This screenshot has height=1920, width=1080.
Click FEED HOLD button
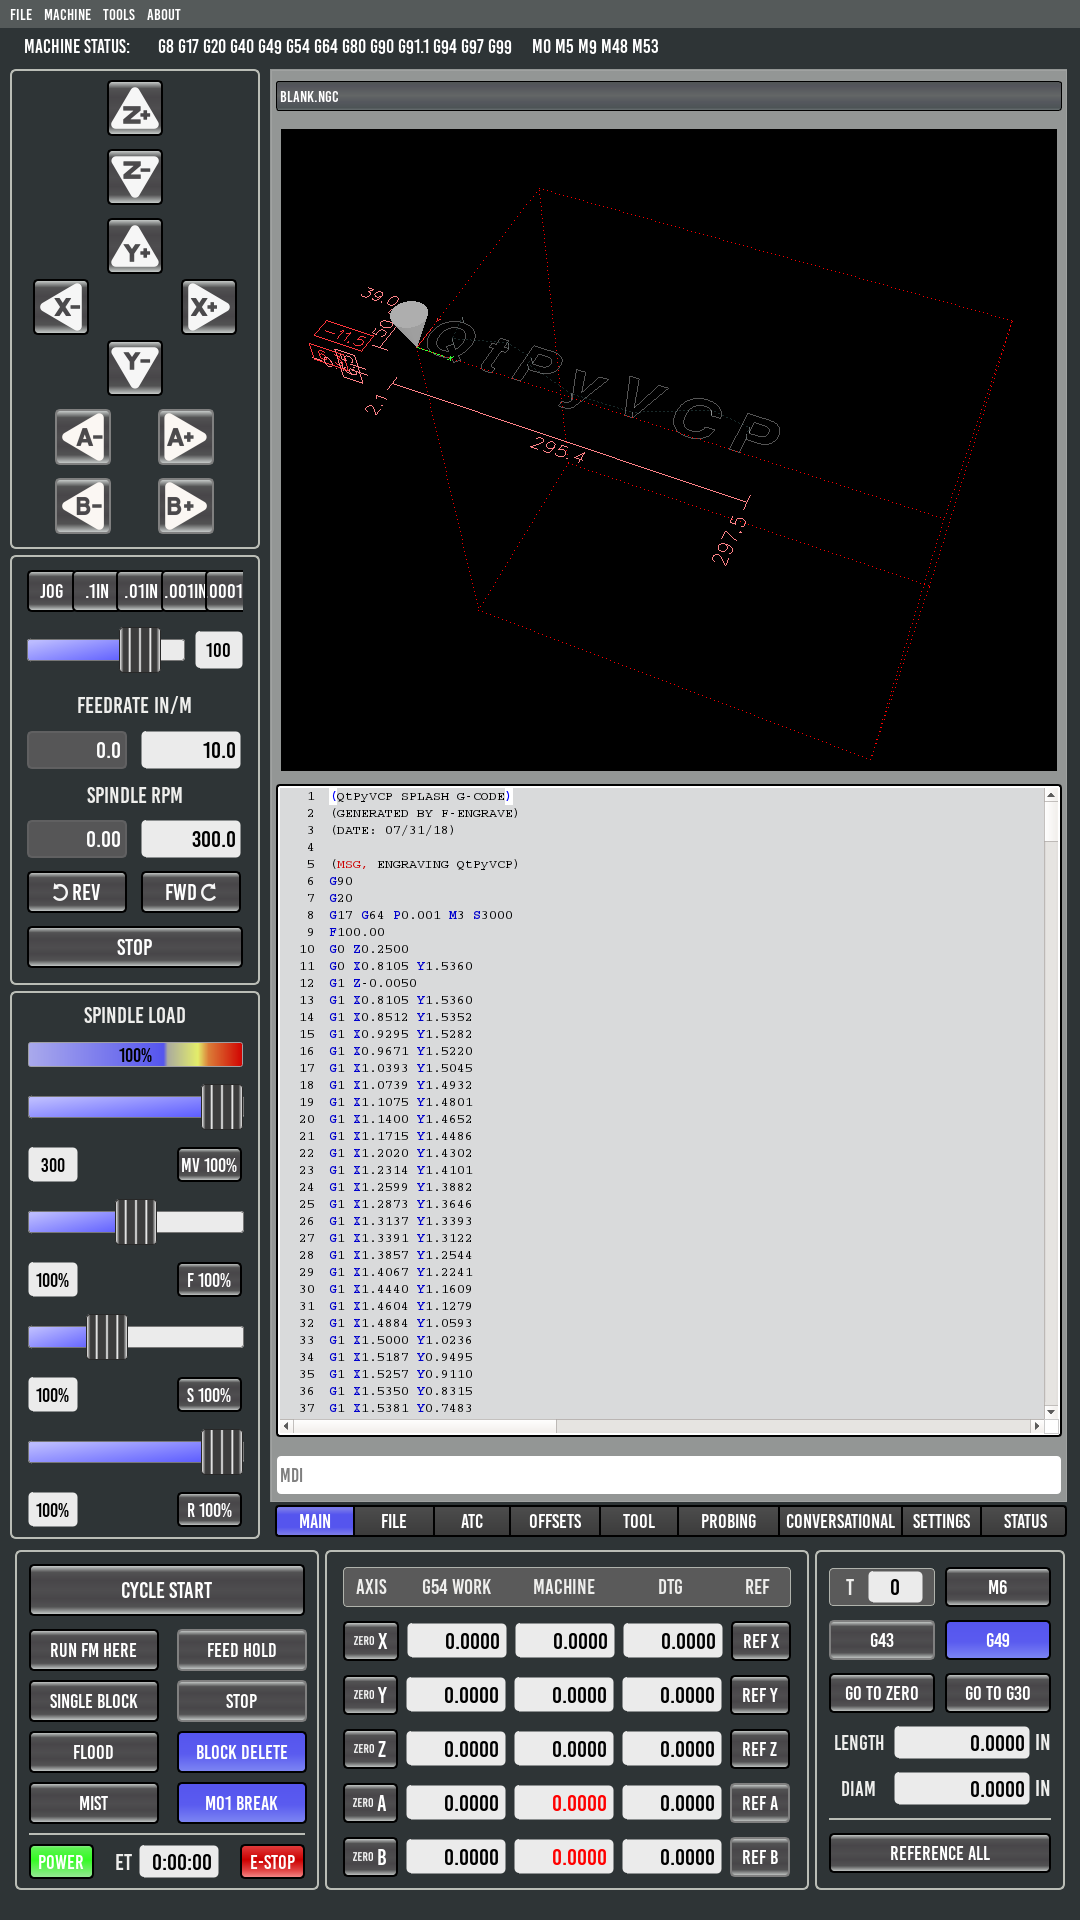242,1650
